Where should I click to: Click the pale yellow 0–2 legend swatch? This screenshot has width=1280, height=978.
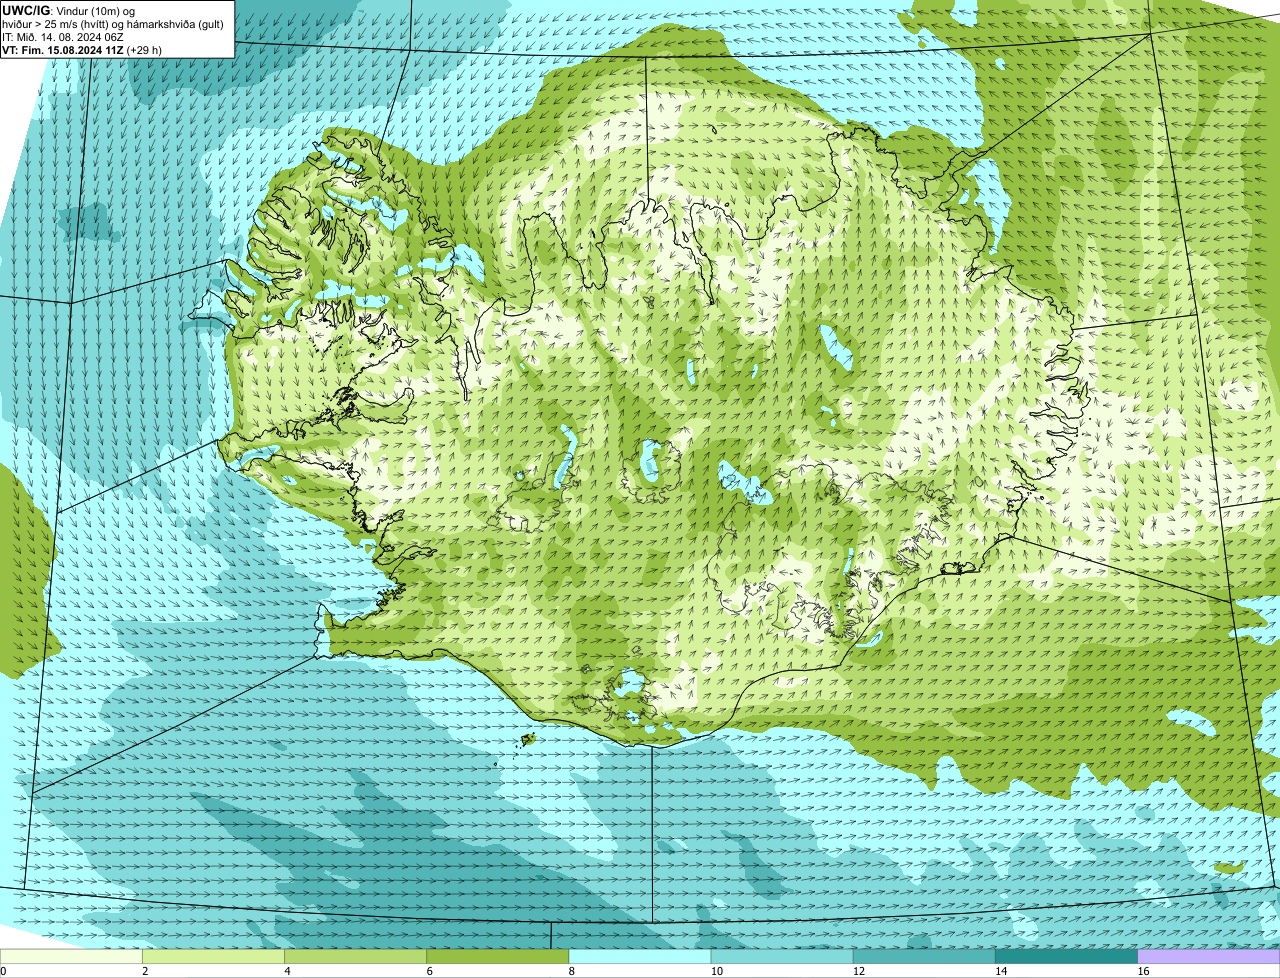tap(71, 956)
